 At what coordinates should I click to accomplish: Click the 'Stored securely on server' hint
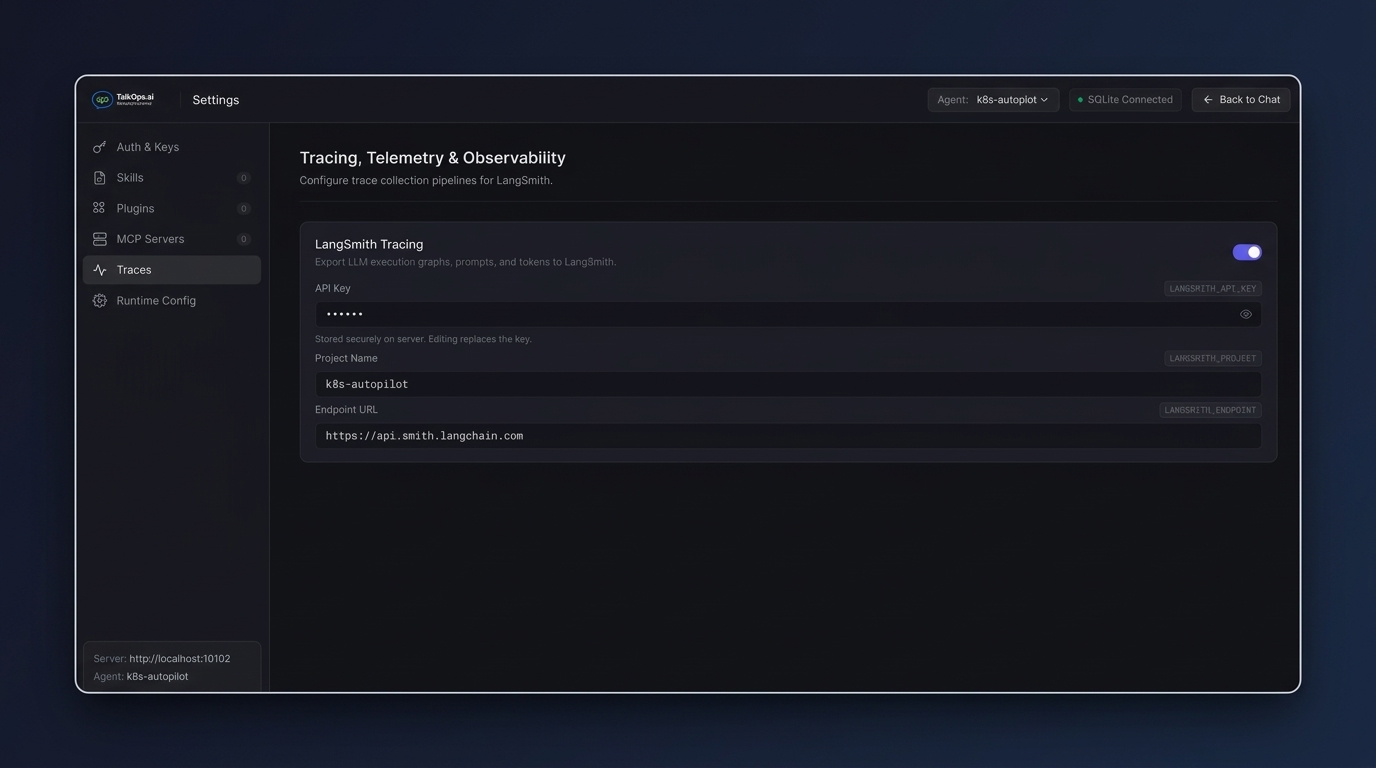tap(423, 339)
